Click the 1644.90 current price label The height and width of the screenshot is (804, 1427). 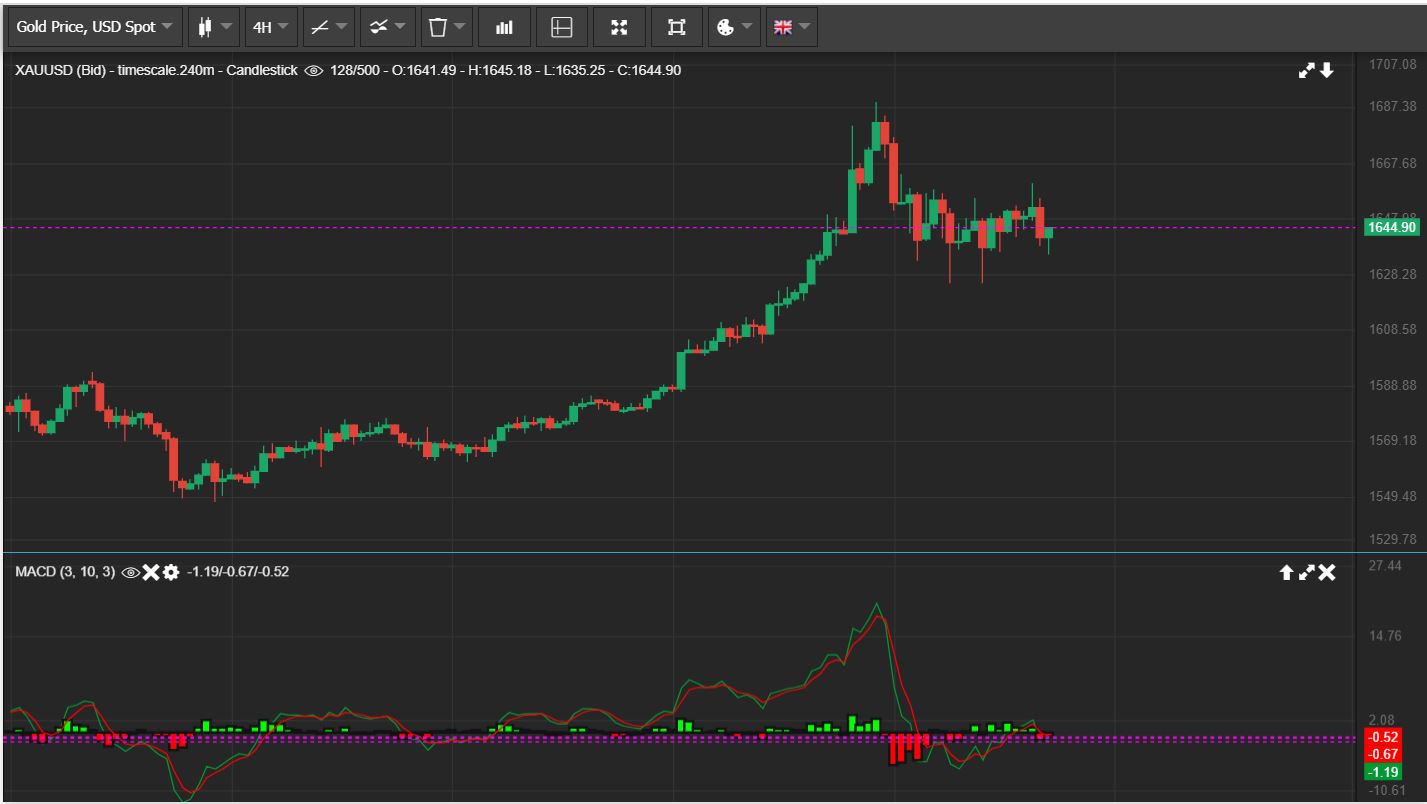click(1390, 228)
